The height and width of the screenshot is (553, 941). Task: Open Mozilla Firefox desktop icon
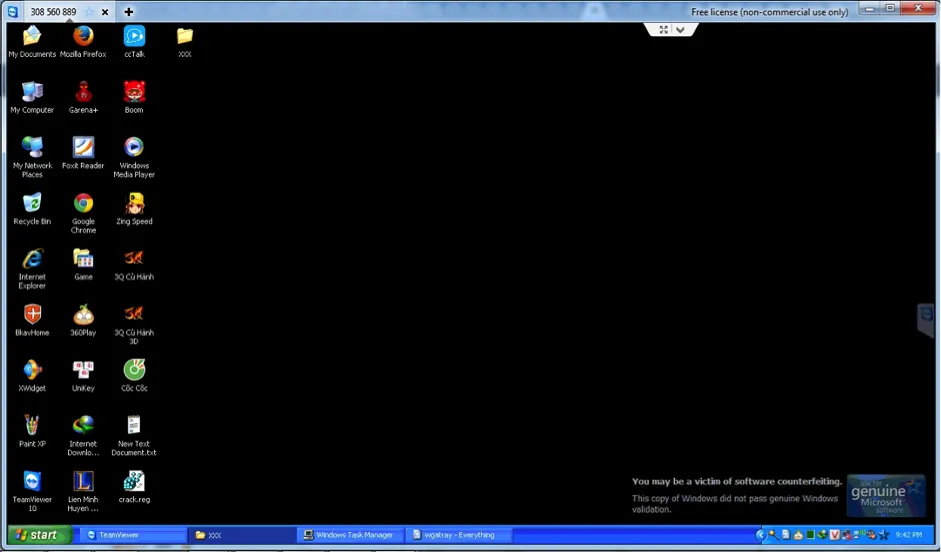point(83,37)
